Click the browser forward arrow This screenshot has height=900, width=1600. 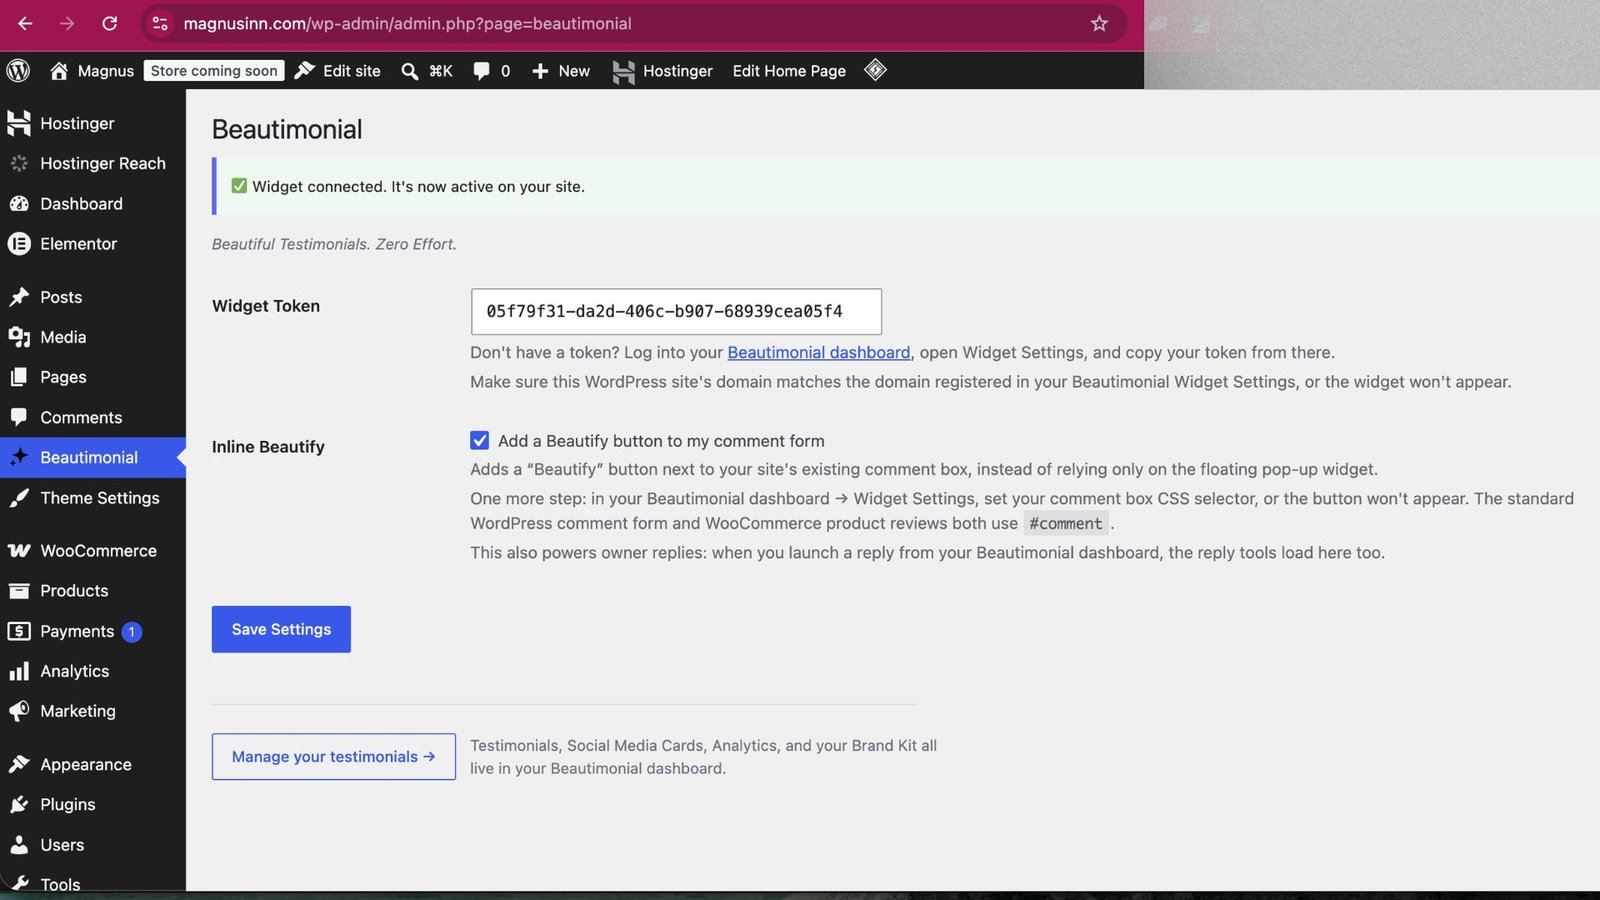(67, 23)
